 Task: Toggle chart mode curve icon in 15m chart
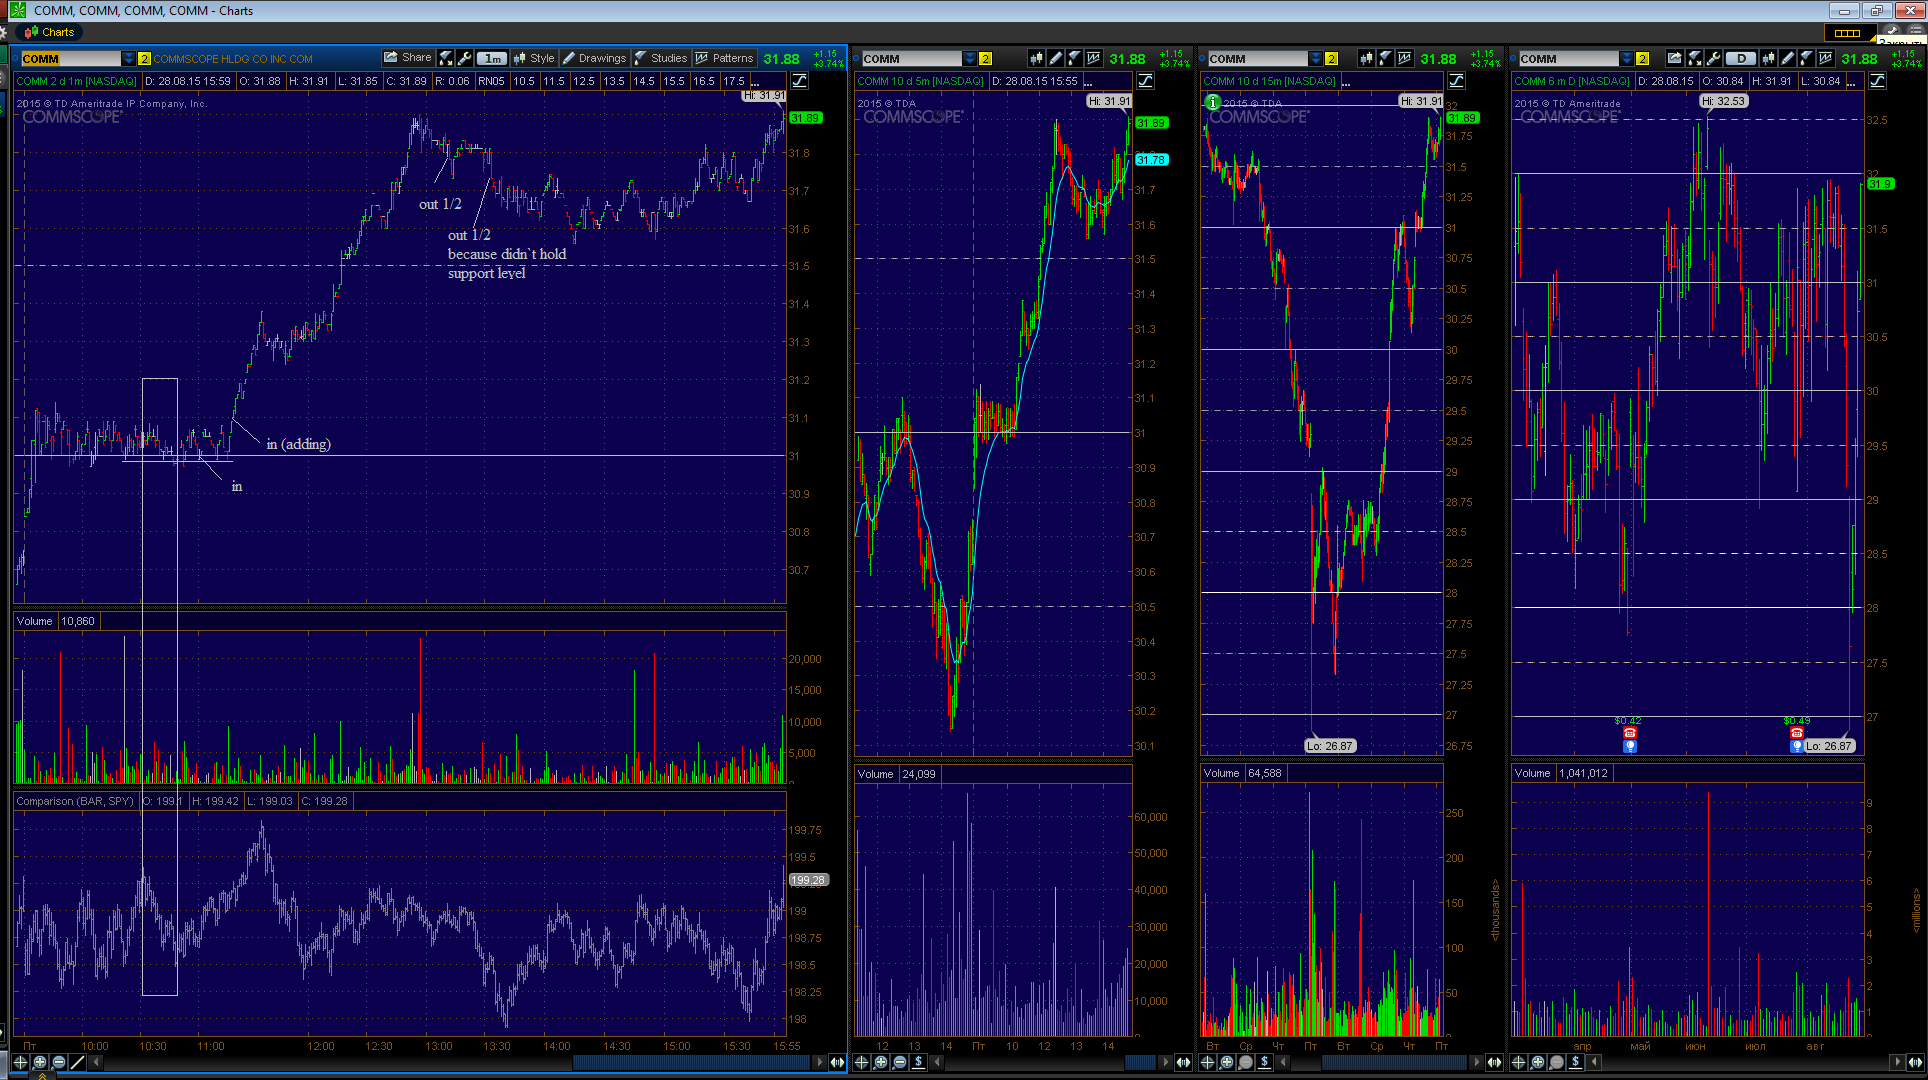1457,81
